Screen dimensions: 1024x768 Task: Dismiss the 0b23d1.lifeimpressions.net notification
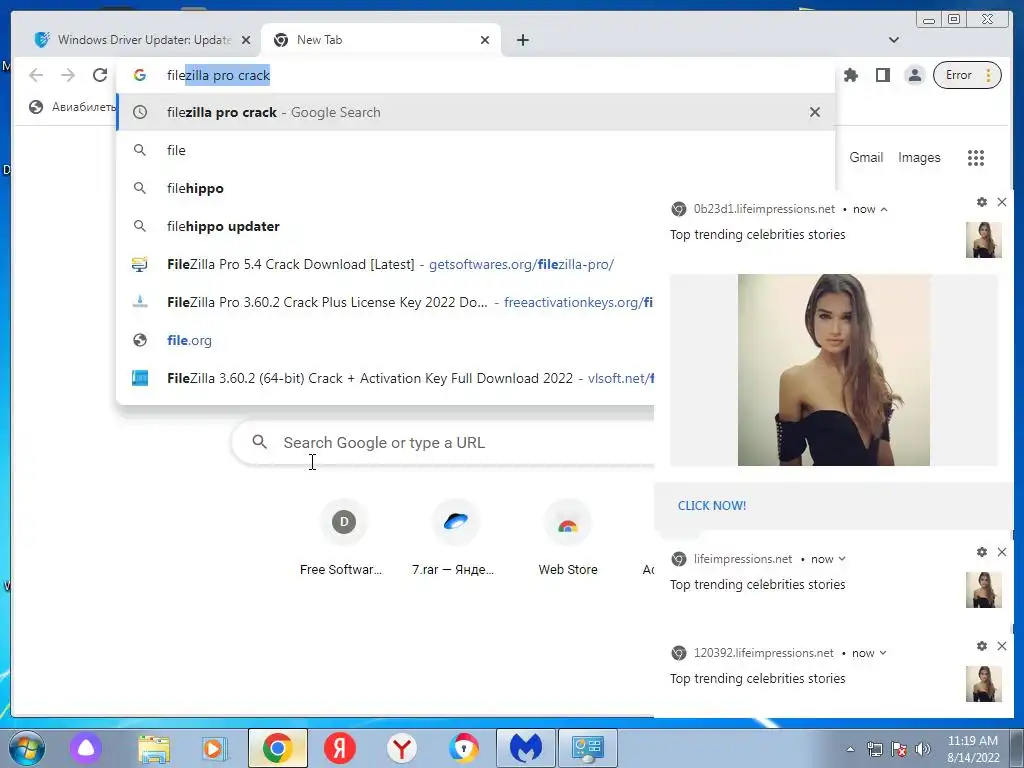(1002, 202)
